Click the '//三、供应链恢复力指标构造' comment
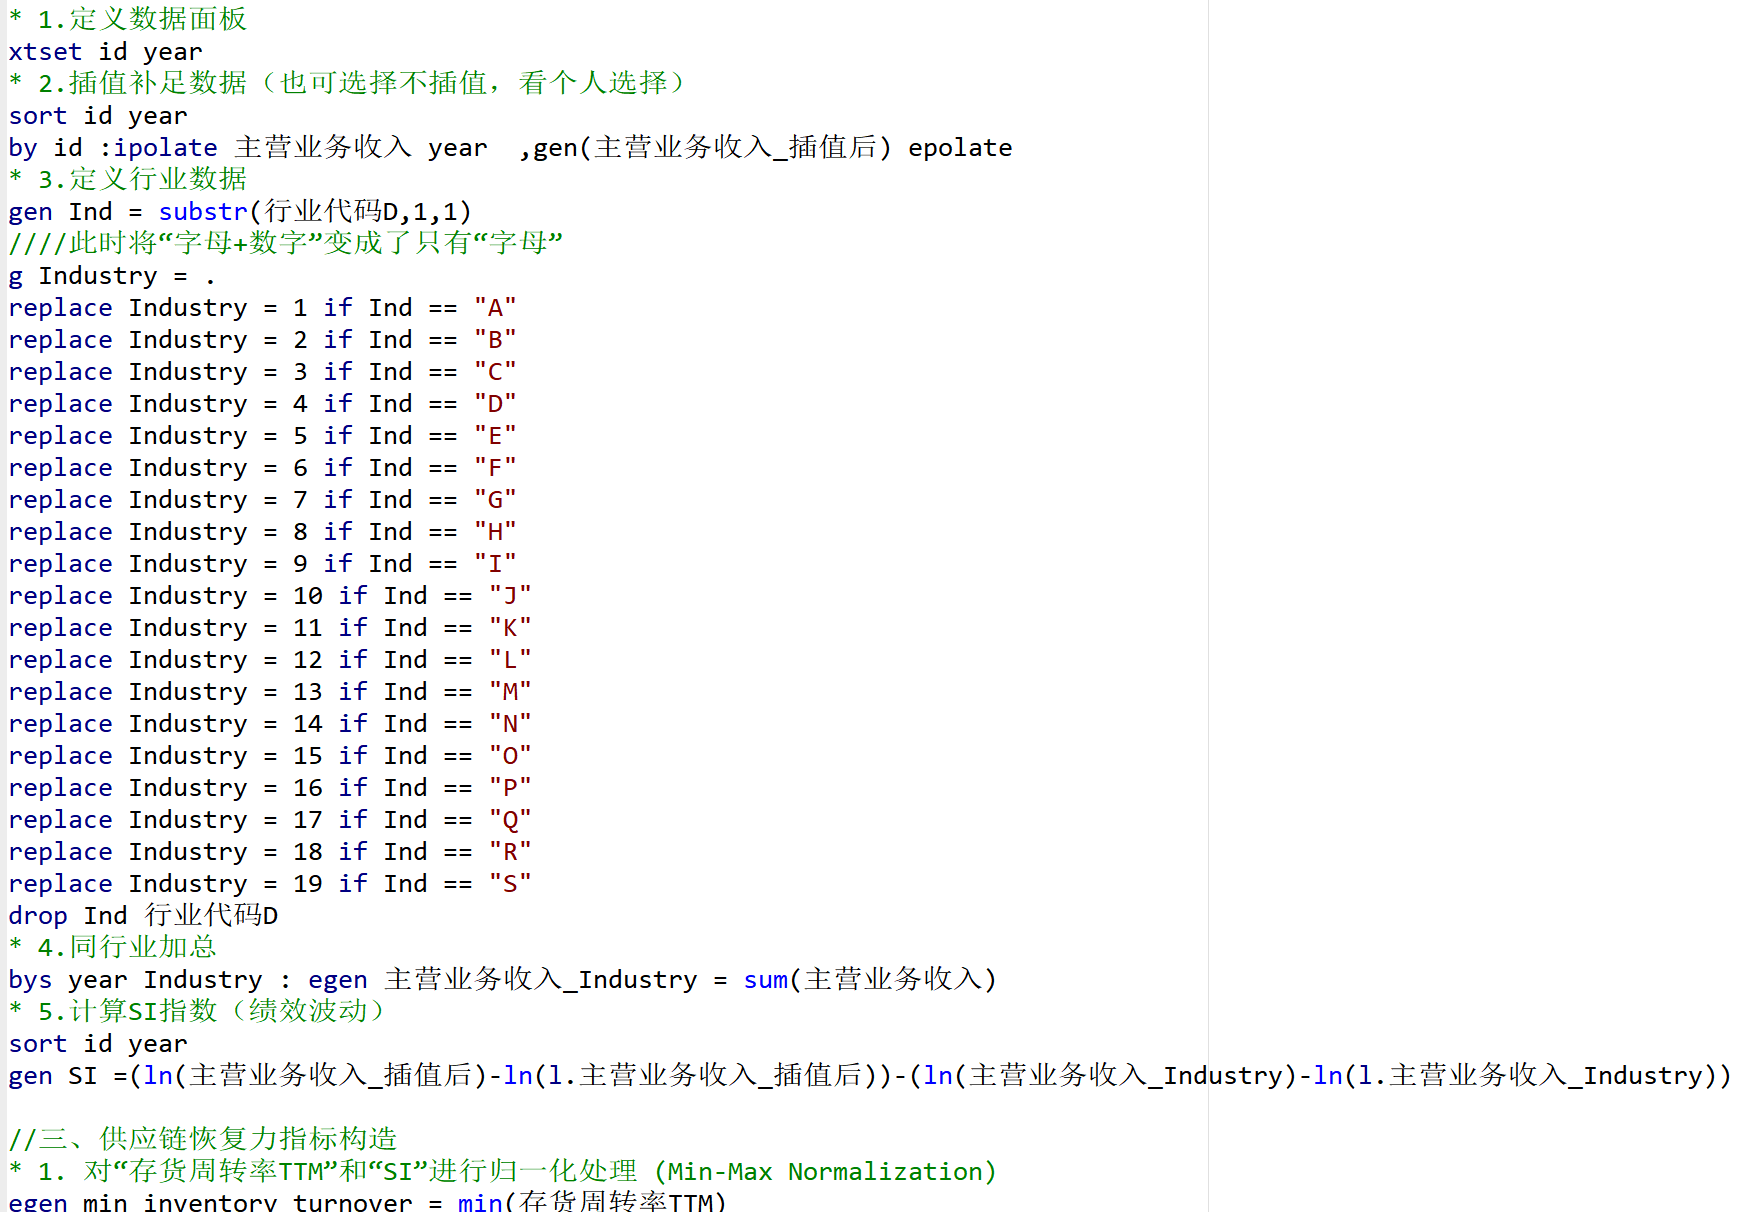This screenshot has width=1738, height=1212. tap(203, 1139)
